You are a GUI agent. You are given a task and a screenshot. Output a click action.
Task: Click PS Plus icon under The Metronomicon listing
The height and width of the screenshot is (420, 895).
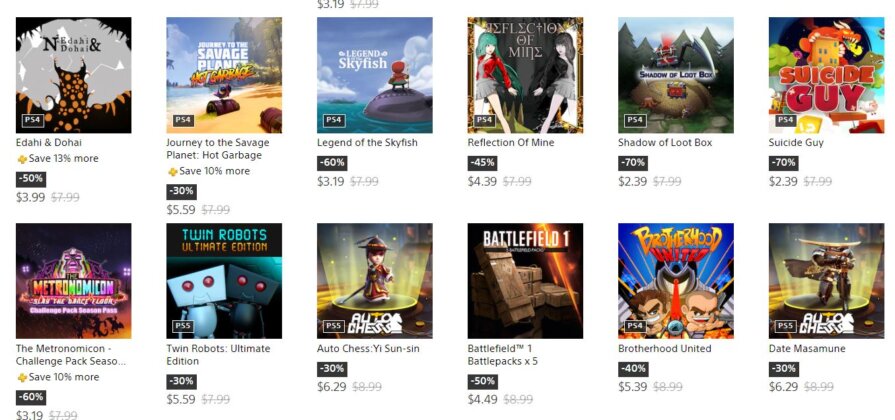click(x=22, y=378)
